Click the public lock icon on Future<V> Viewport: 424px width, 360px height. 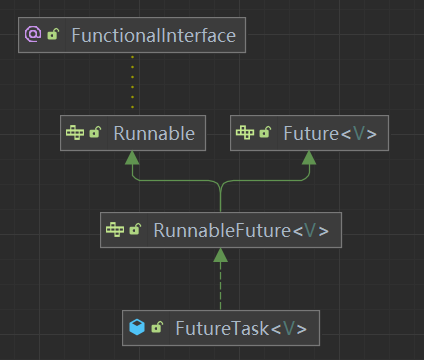point(265,132)
